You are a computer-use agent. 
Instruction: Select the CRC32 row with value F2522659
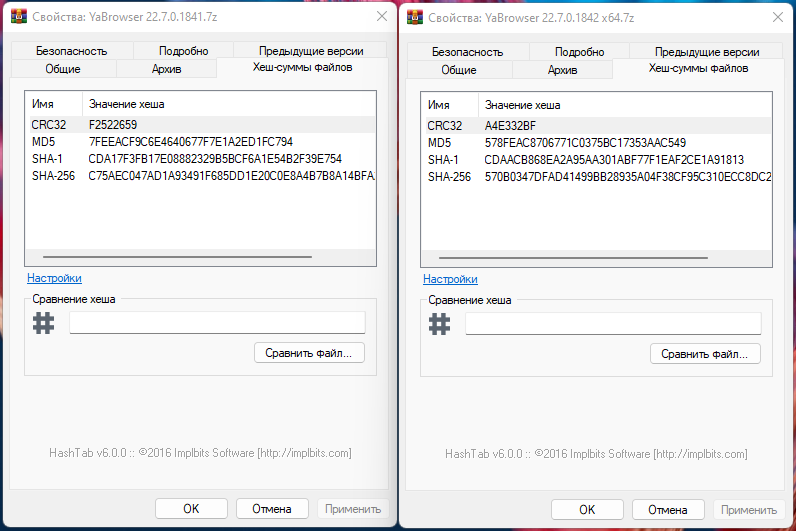112,125
